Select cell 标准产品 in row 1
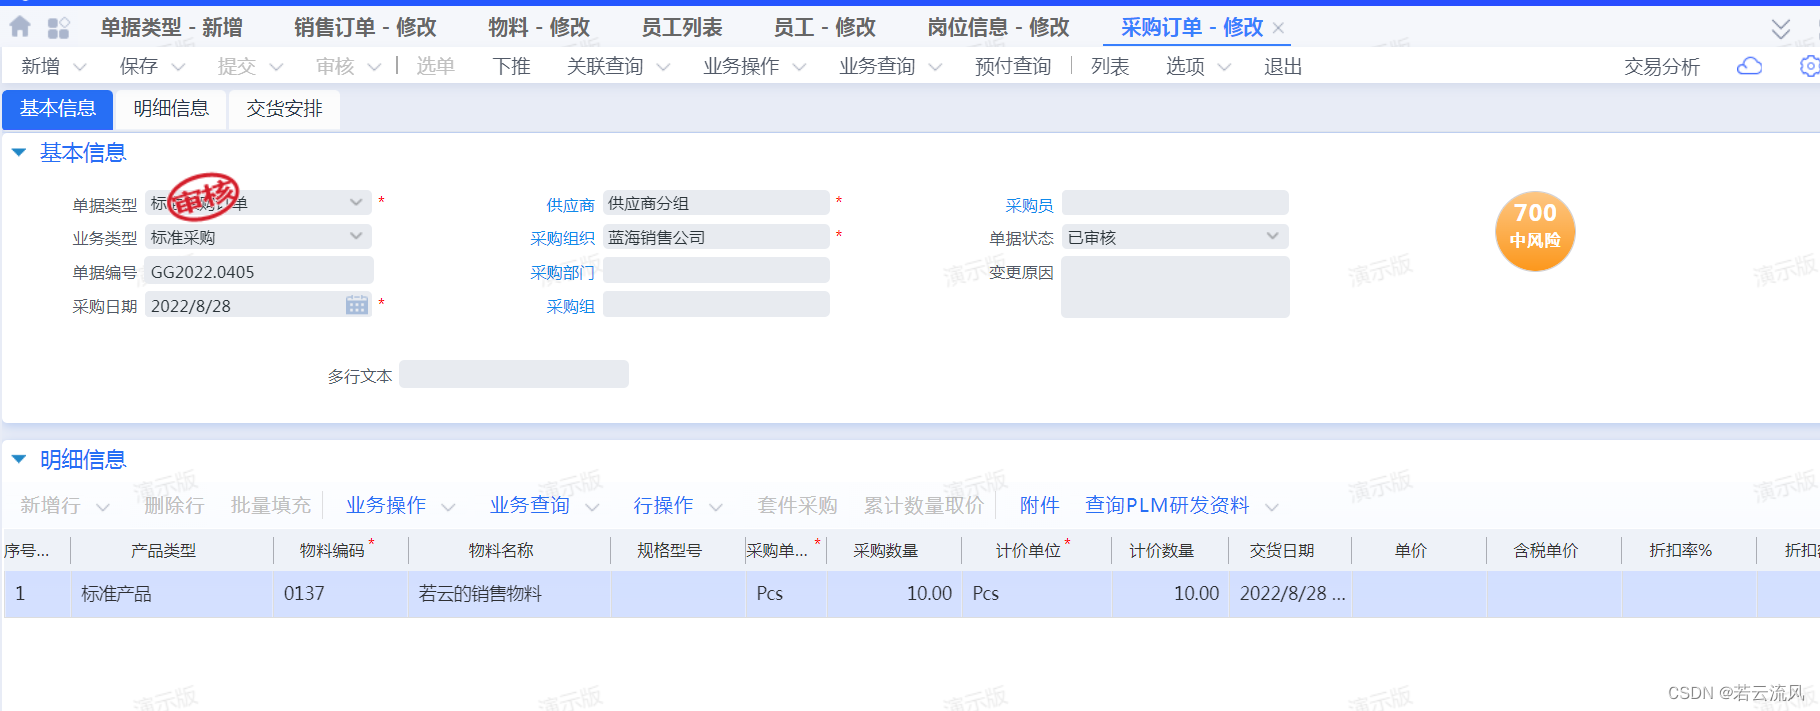Viewport: 1820px width, 711px height. (172, 594)
